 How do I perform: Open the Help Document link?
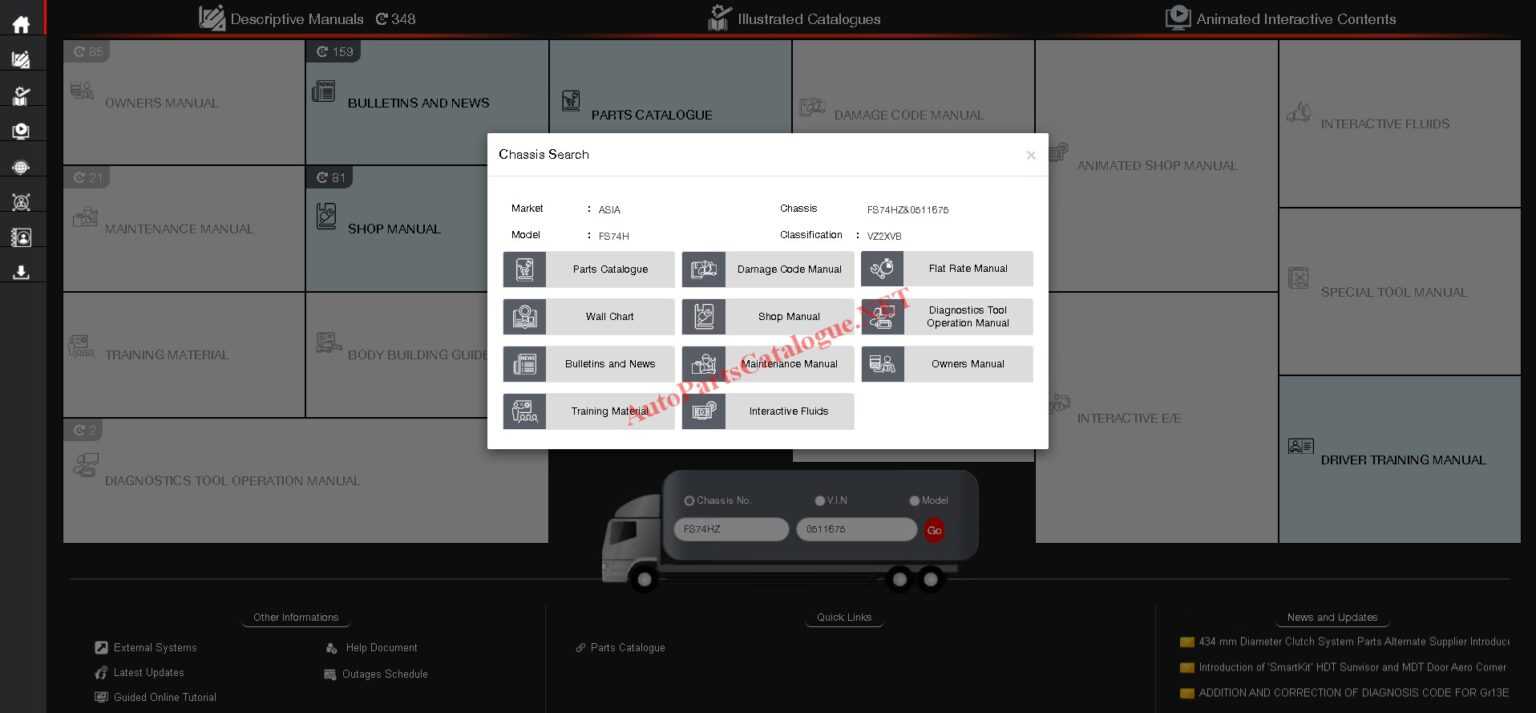click(x=380, y=648)
